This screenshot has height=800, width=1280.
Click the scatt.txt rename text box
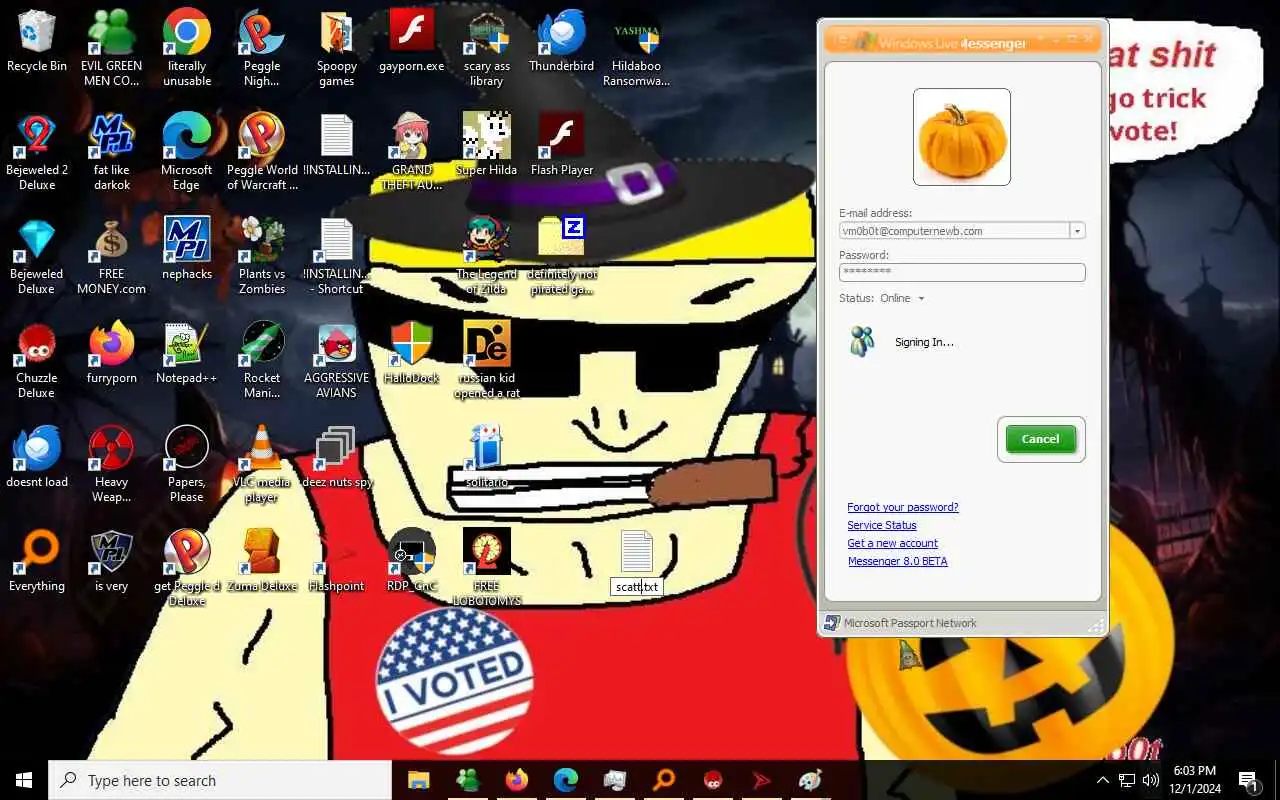[x=637, y=587]
